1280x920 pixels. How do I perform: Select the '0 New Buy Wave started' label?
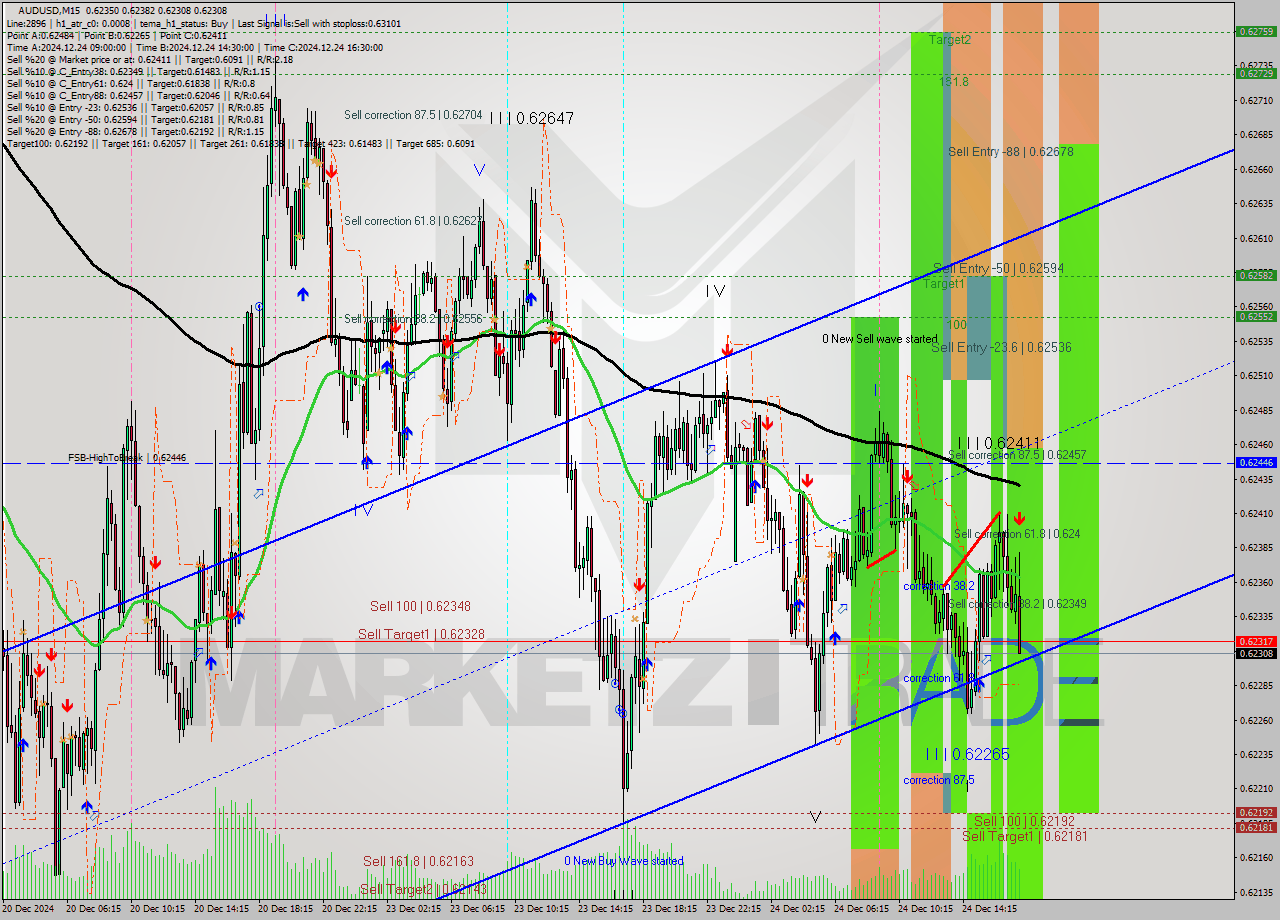coord(624,861)
